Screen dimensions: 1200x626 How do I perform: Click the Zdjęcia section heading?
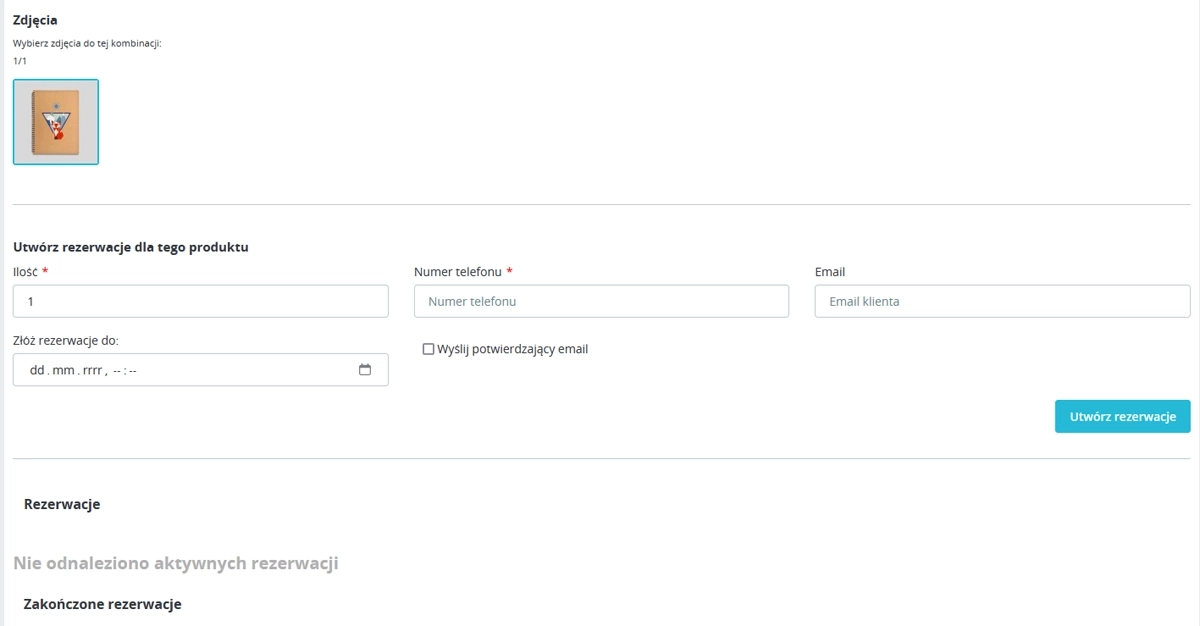[35, 20]
